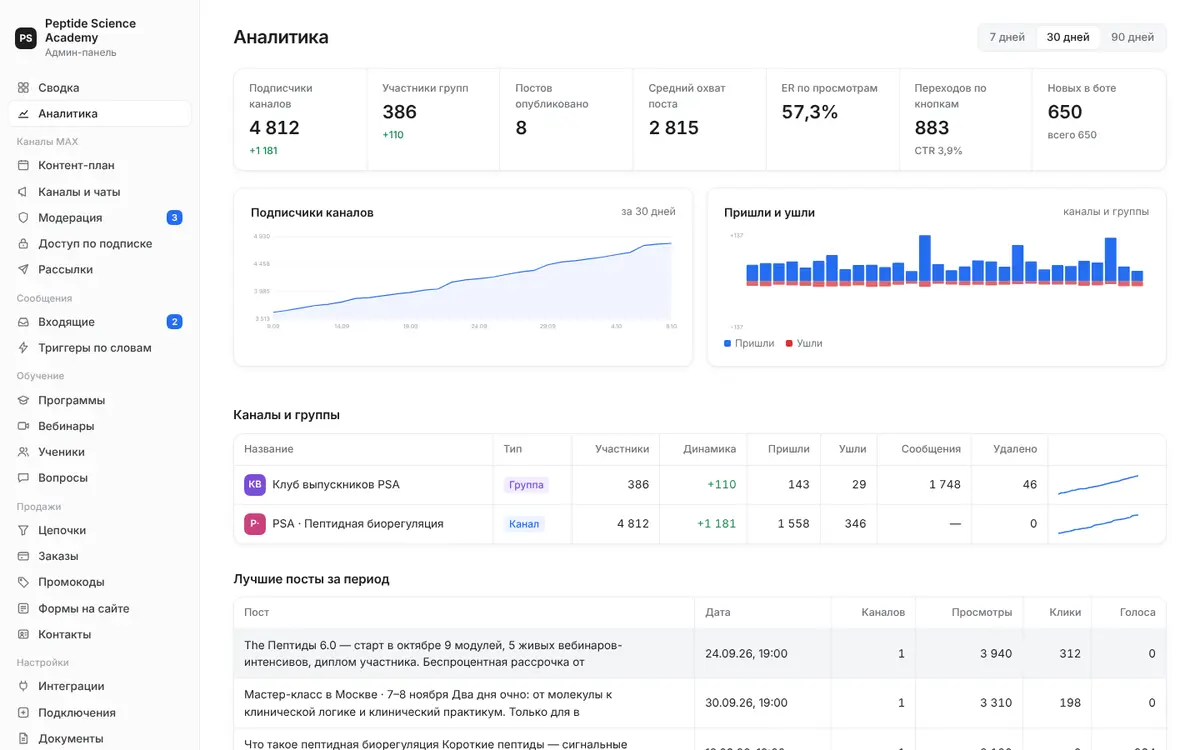1200x750 pixels.
Task: Select the 7 дней period option
Action: click(x=1007, y=37)
